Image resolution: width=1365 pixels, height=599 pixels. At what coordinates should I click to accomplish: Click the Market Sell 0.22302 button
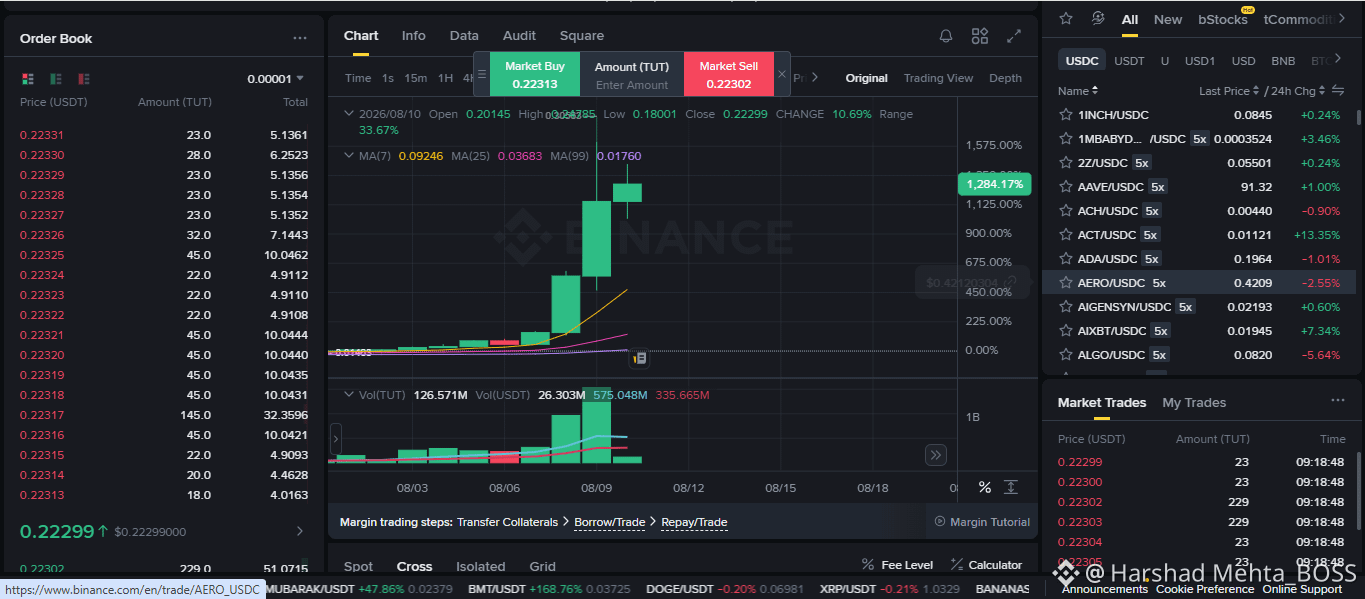pos(728,75)
